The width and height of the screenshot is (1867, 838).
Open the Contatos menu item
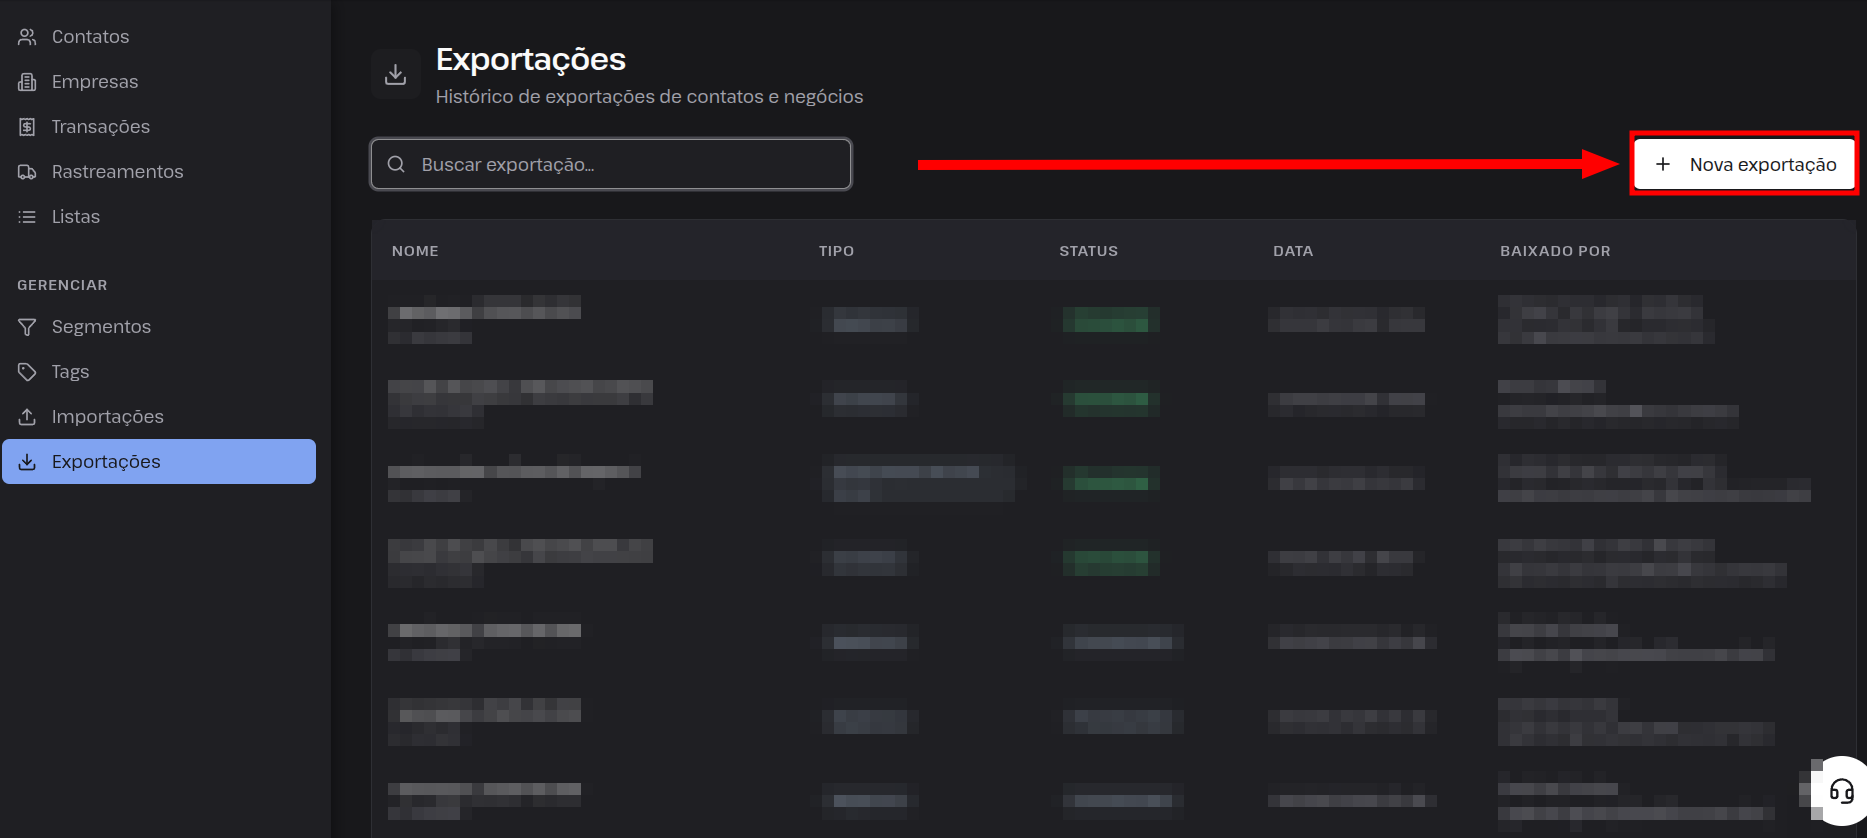[159, 37]
